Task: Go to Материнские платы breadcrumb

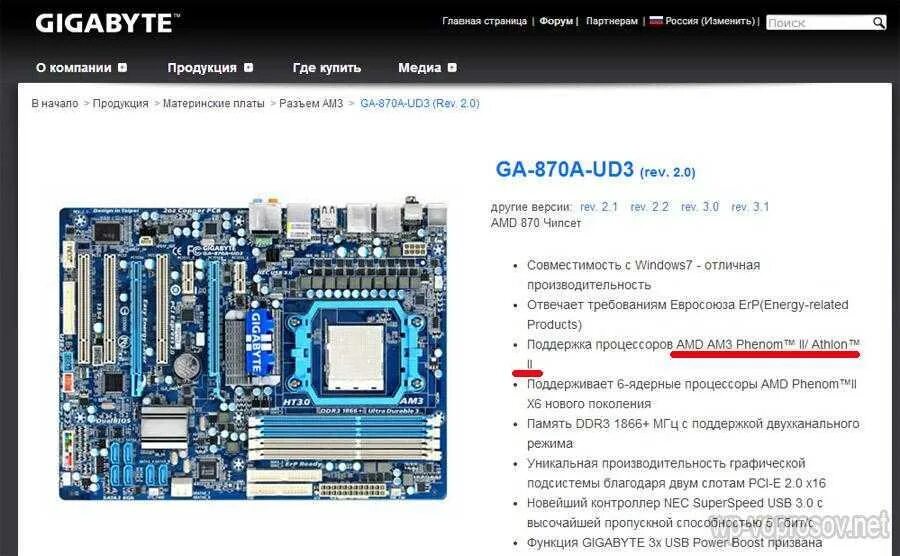Action: click(214, 103)
